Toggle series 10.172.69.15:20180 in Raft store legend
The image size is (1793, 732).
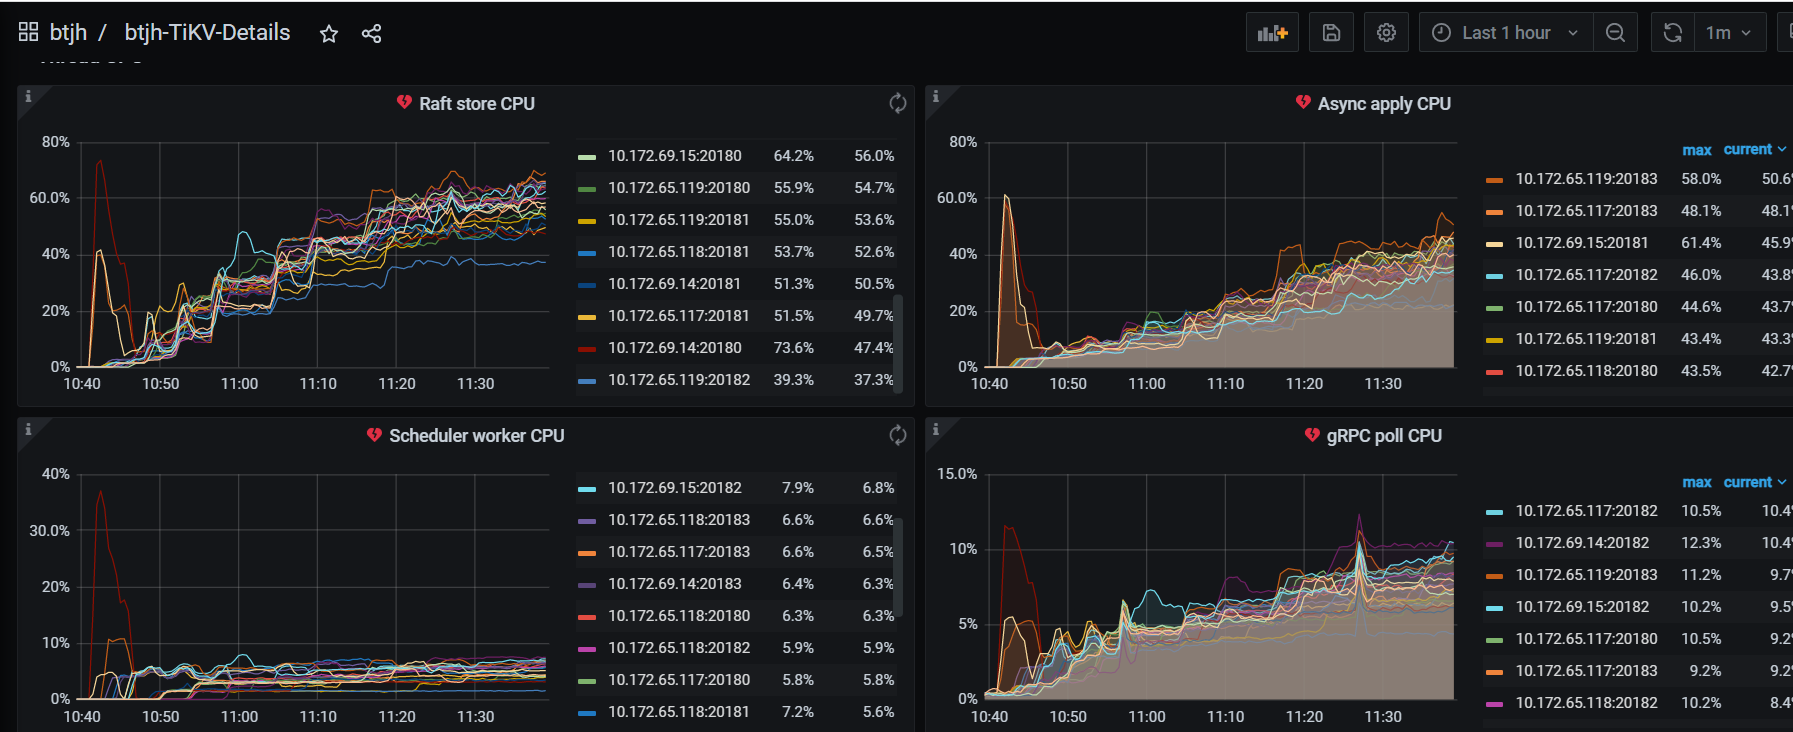pyautogui.click(x=674, y=156)
